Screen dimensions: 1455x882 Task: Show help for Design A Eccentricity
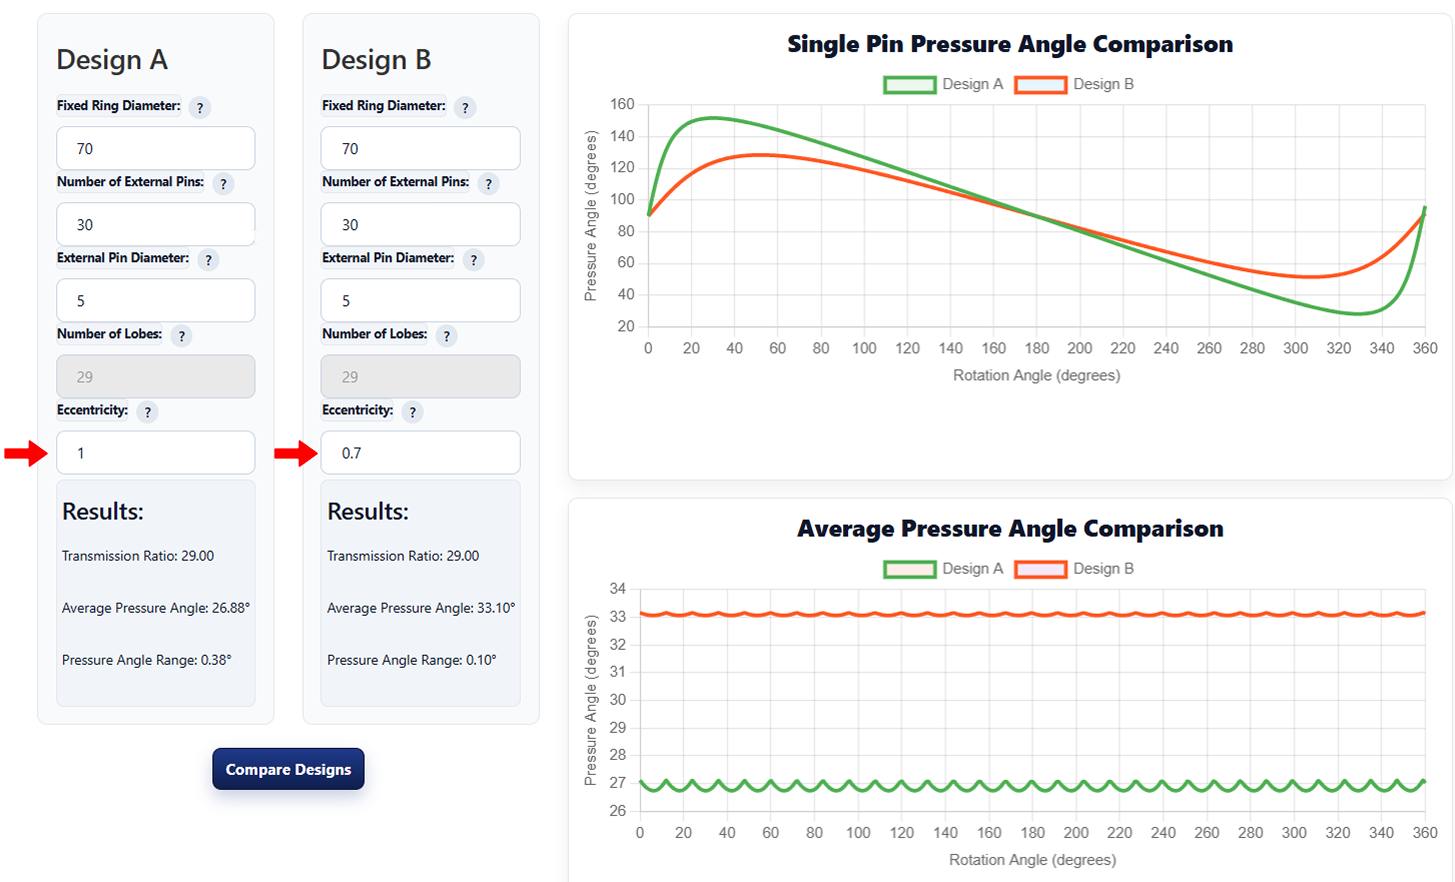coord(147,412)
